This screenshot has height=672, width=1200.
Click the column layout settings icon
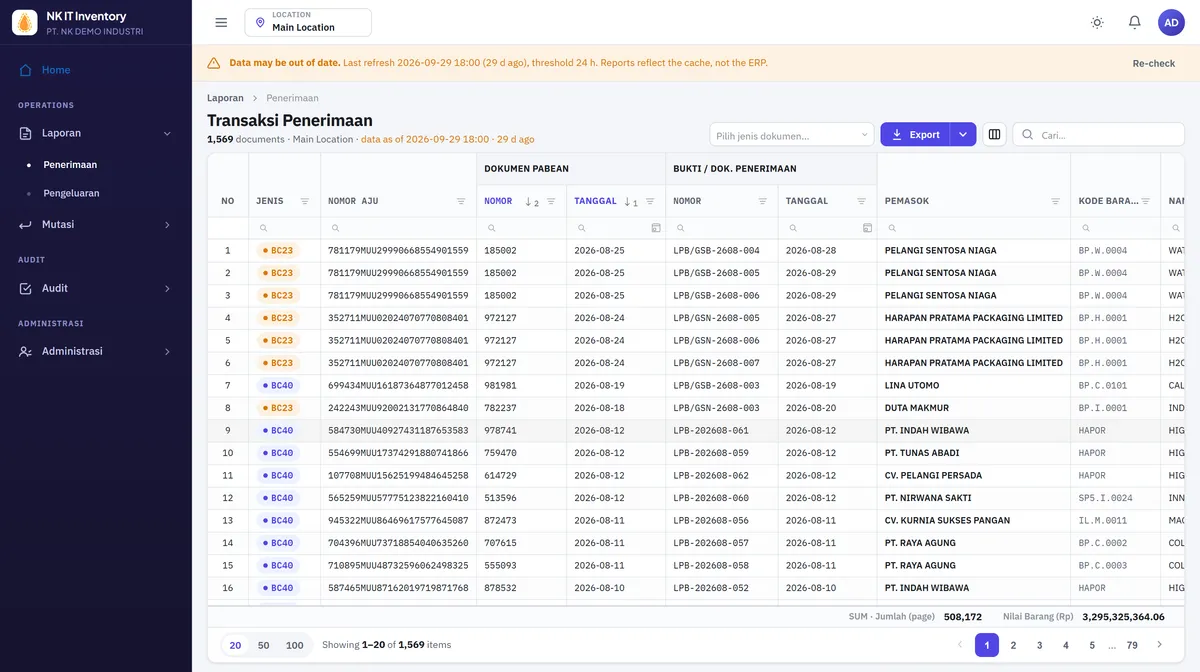coord(994,135)
